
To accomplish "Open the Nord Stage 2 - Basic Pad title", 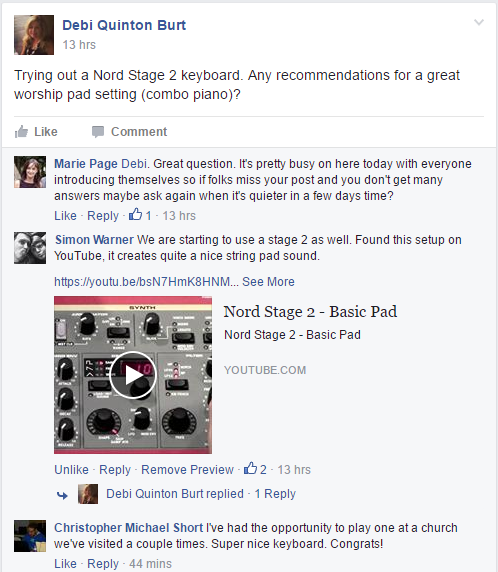I will (x=310, y=312).
